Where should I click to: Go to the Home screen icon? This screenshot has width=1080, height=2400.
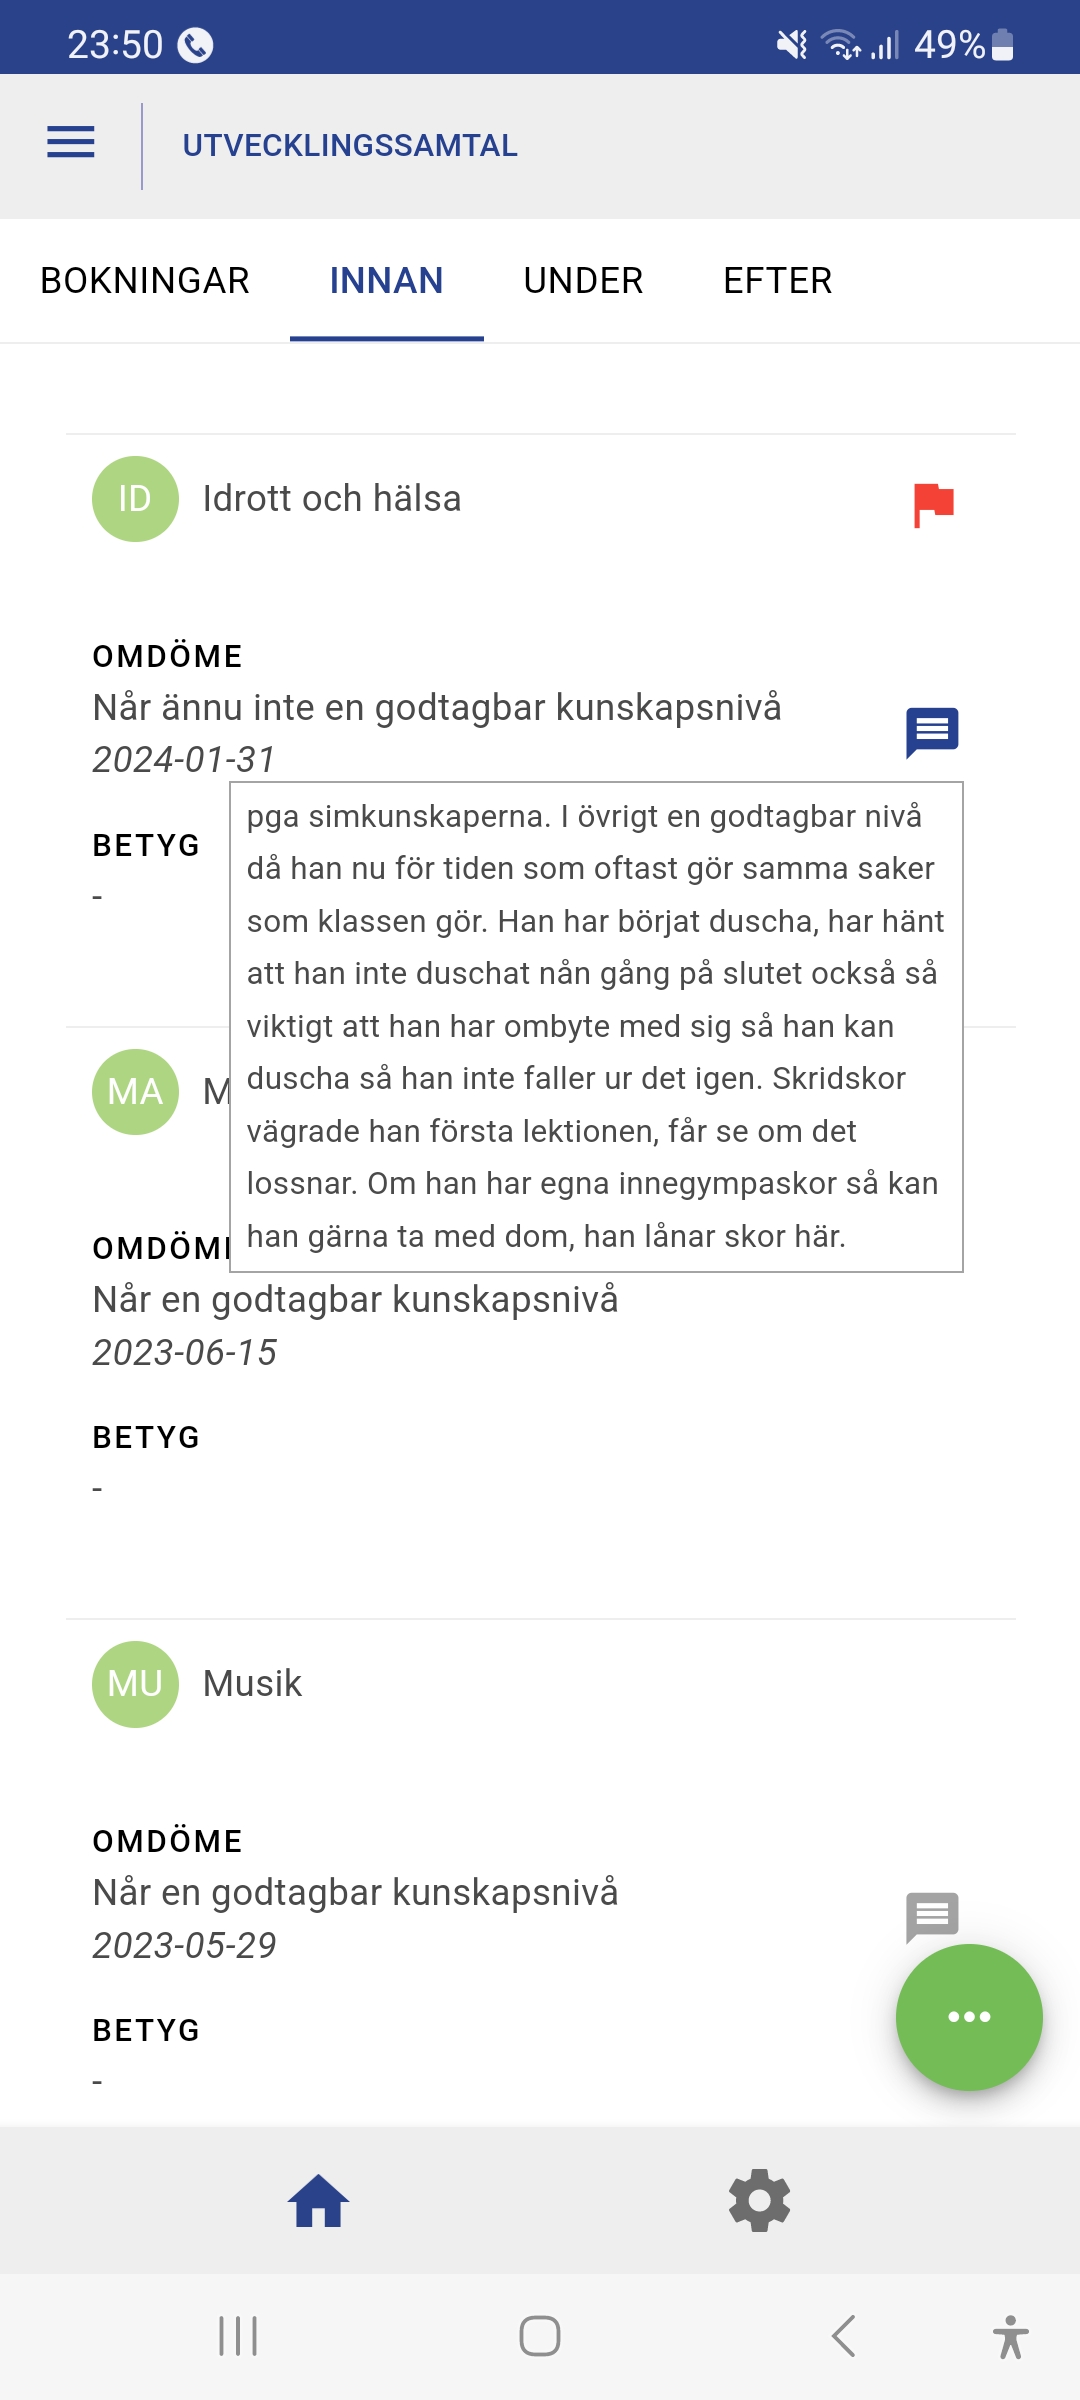pos(318,2201)
